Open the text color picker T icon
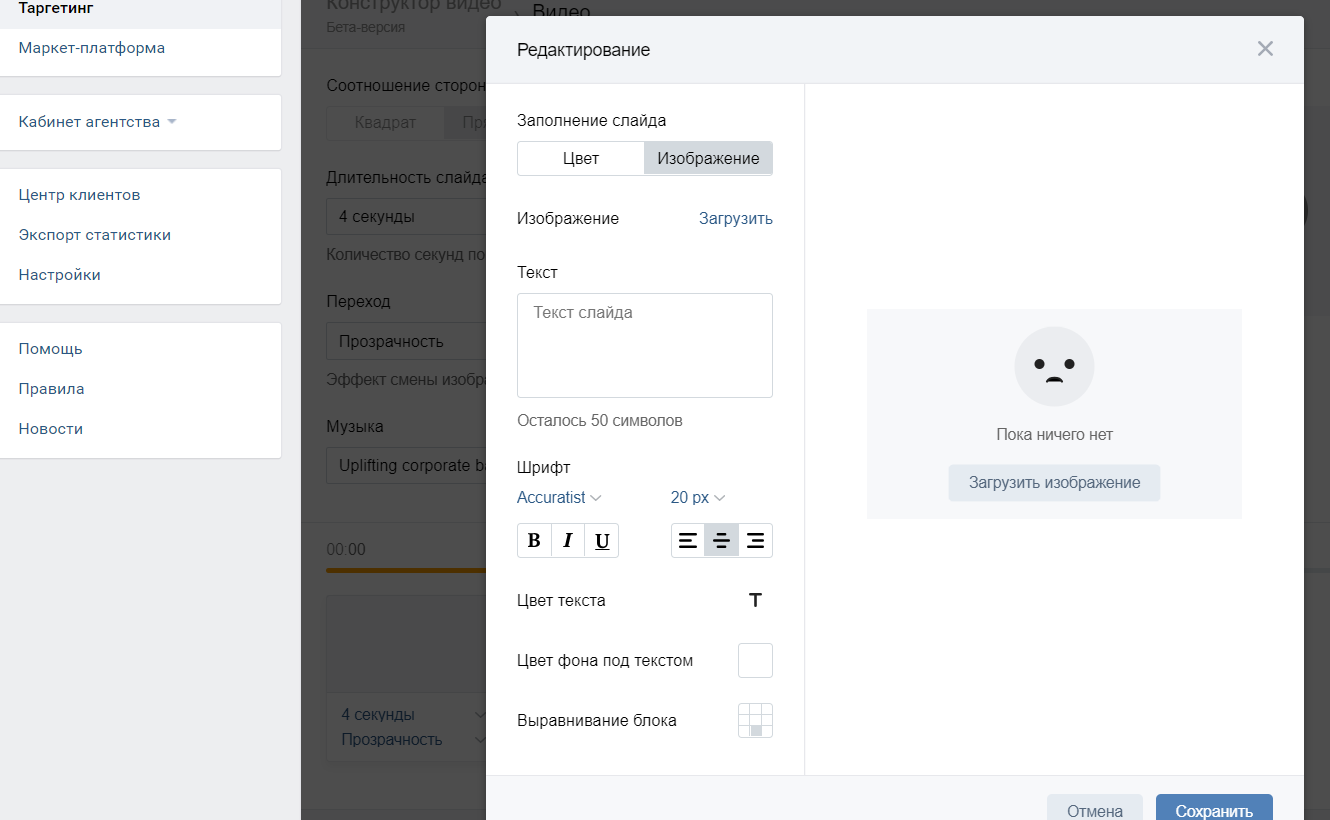 pyautogui.click(x=755, y=600)
